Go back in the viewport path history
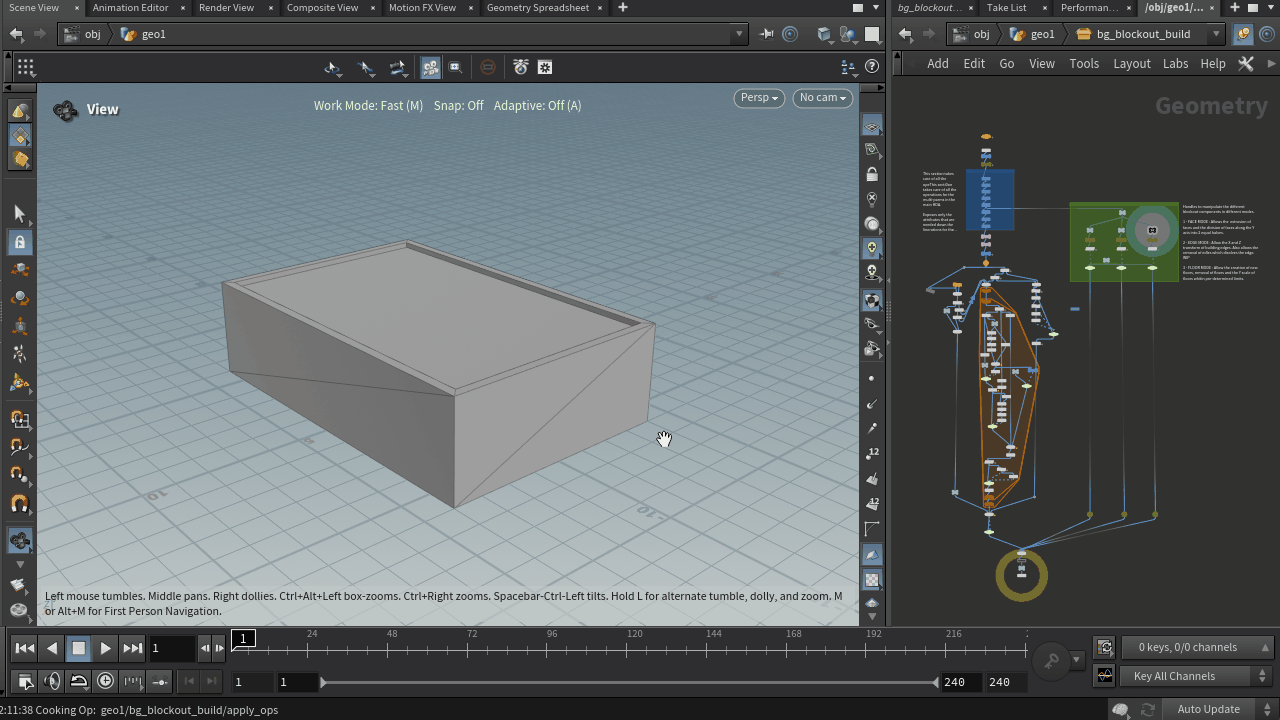 tap(17, 34)
